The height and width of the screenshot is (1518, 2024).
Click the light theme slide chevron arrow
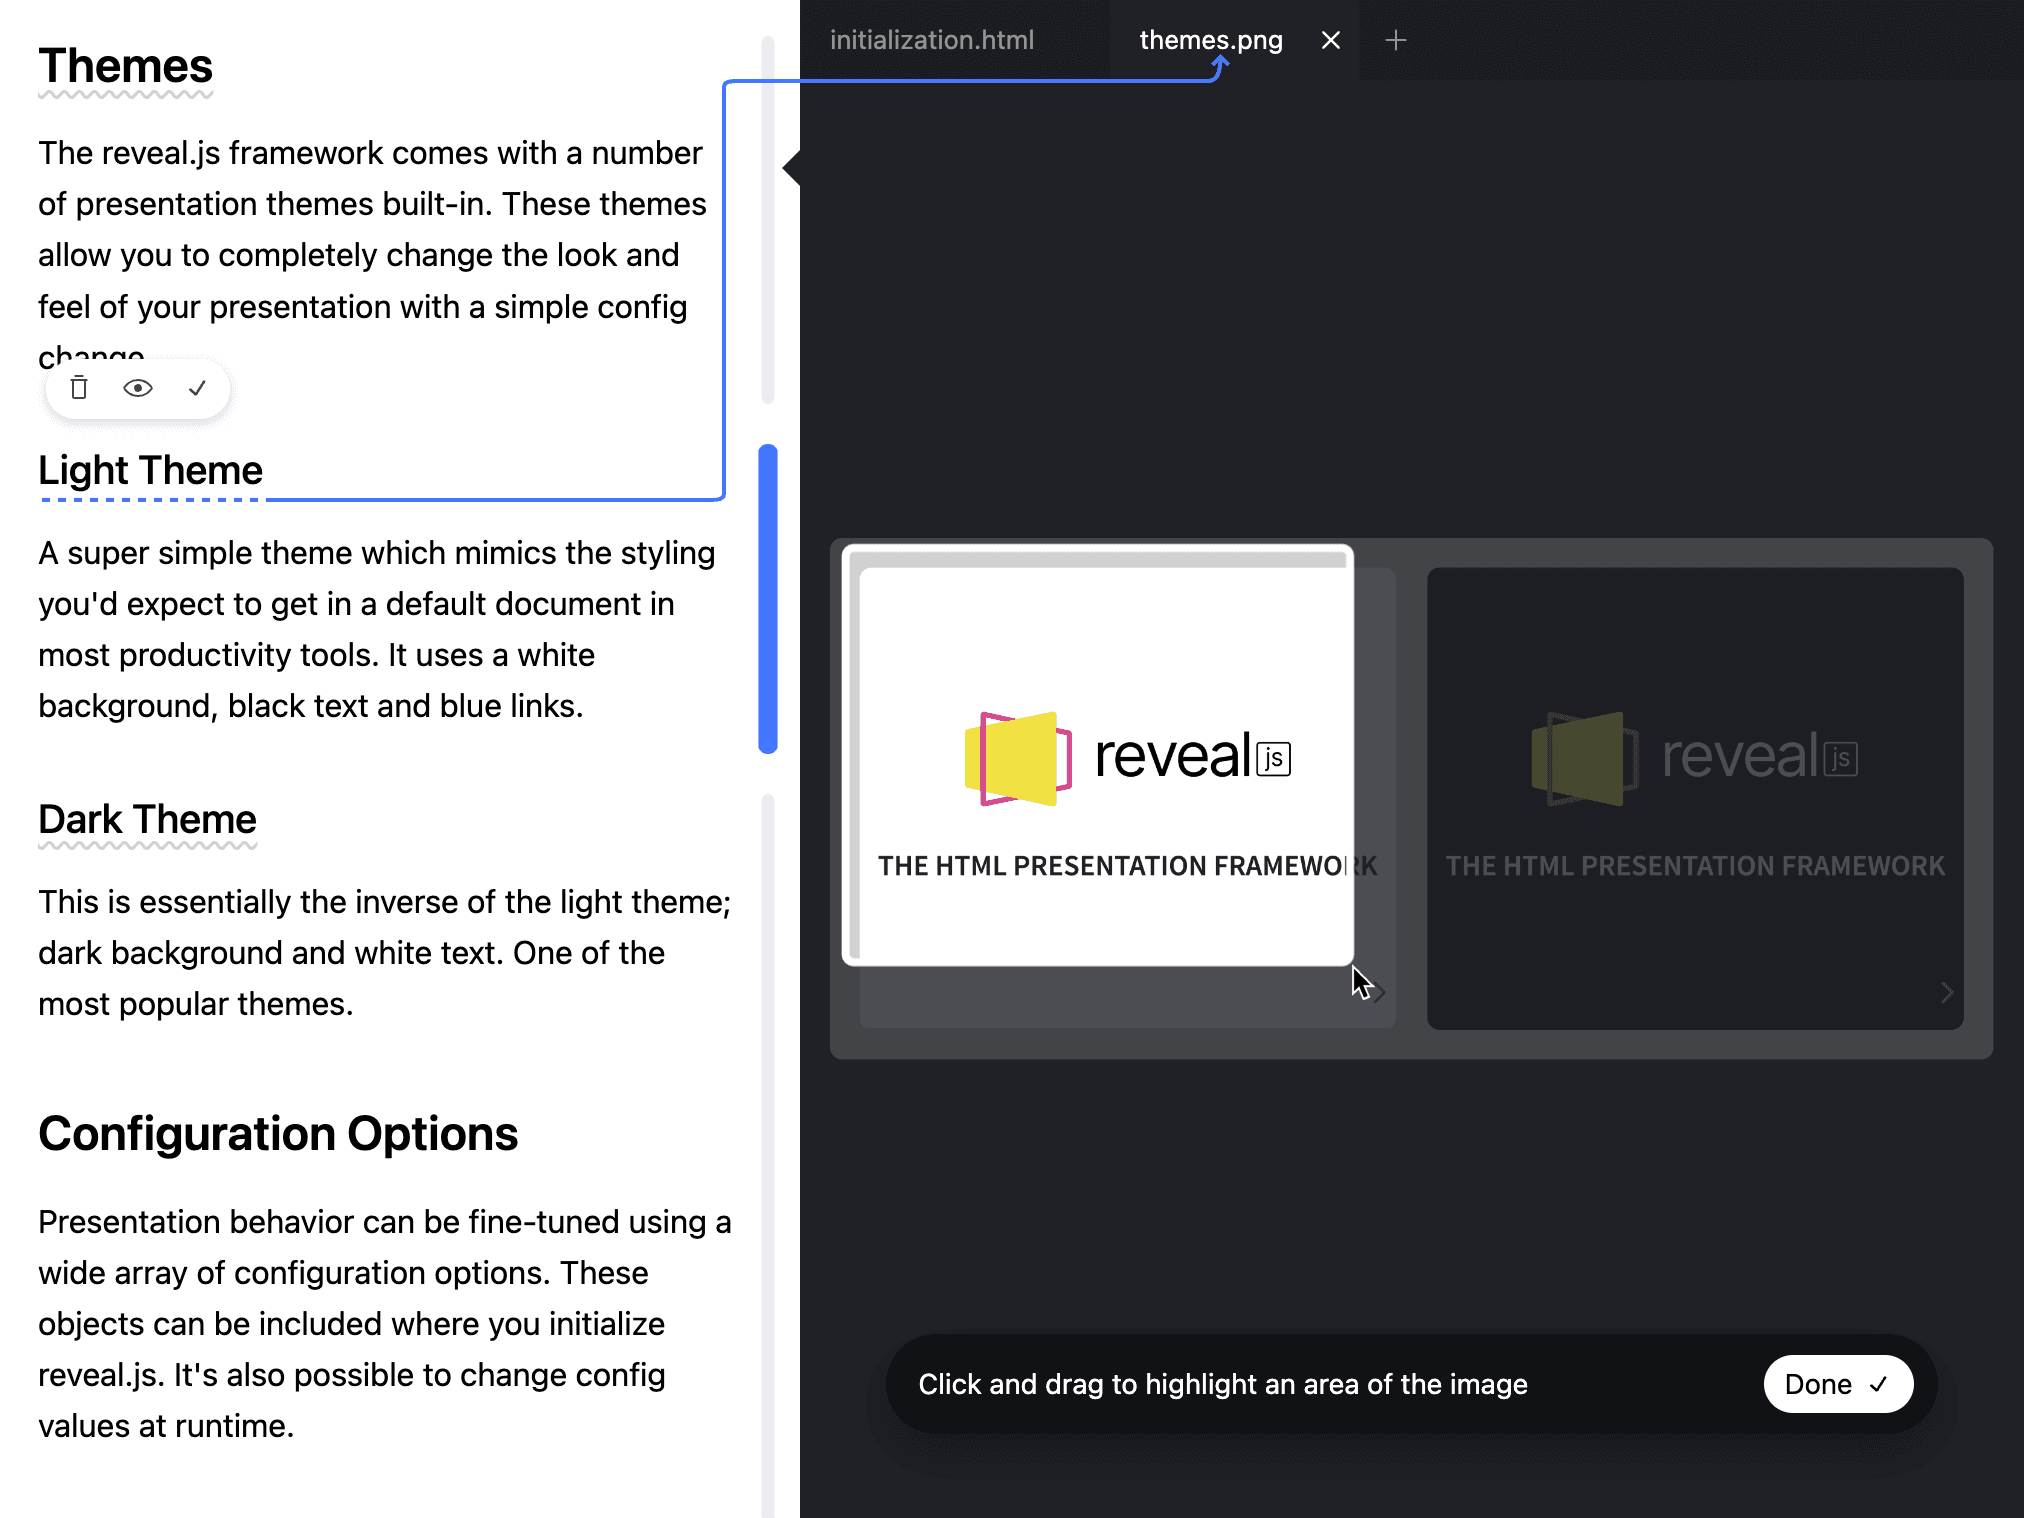pos(1380,992)
